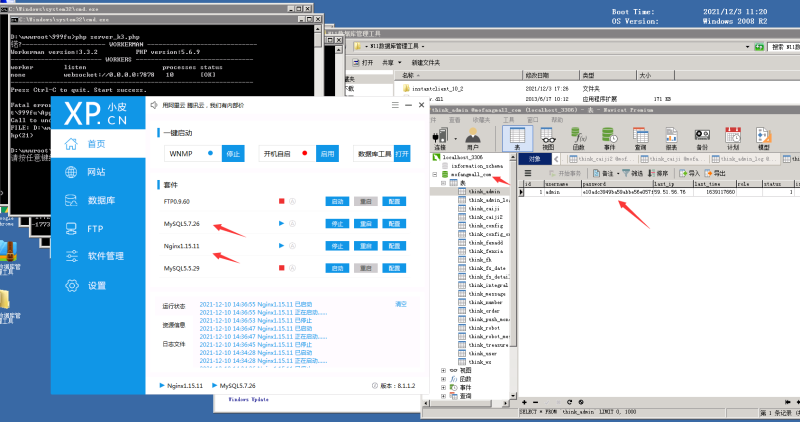Click the speaker announcement icon in XP panel
Screen dimensions: 800x422
coord(154,105)
